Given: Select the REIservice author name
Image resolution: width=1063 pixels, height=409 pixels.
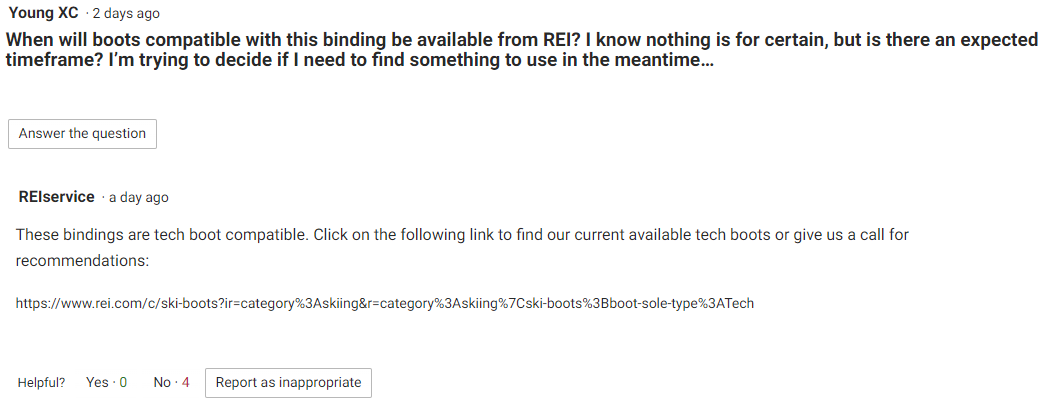Looking at the screenshot, I should (57, 197).
